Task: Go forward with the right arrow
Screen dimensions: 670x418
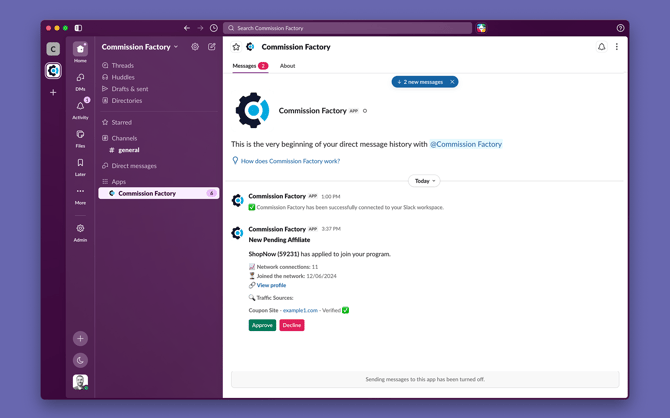Action: 200,28
